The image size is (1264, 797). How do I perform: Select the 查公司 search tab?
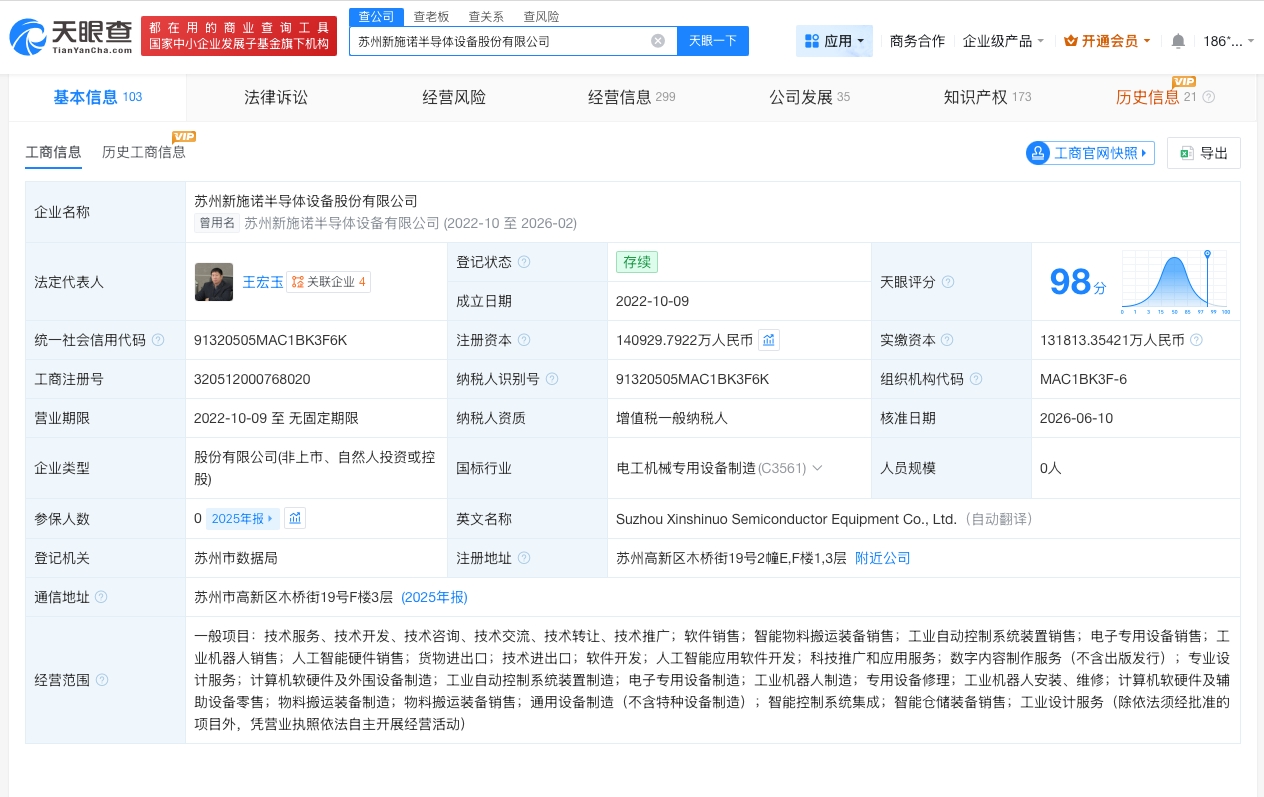pos(377,17)
